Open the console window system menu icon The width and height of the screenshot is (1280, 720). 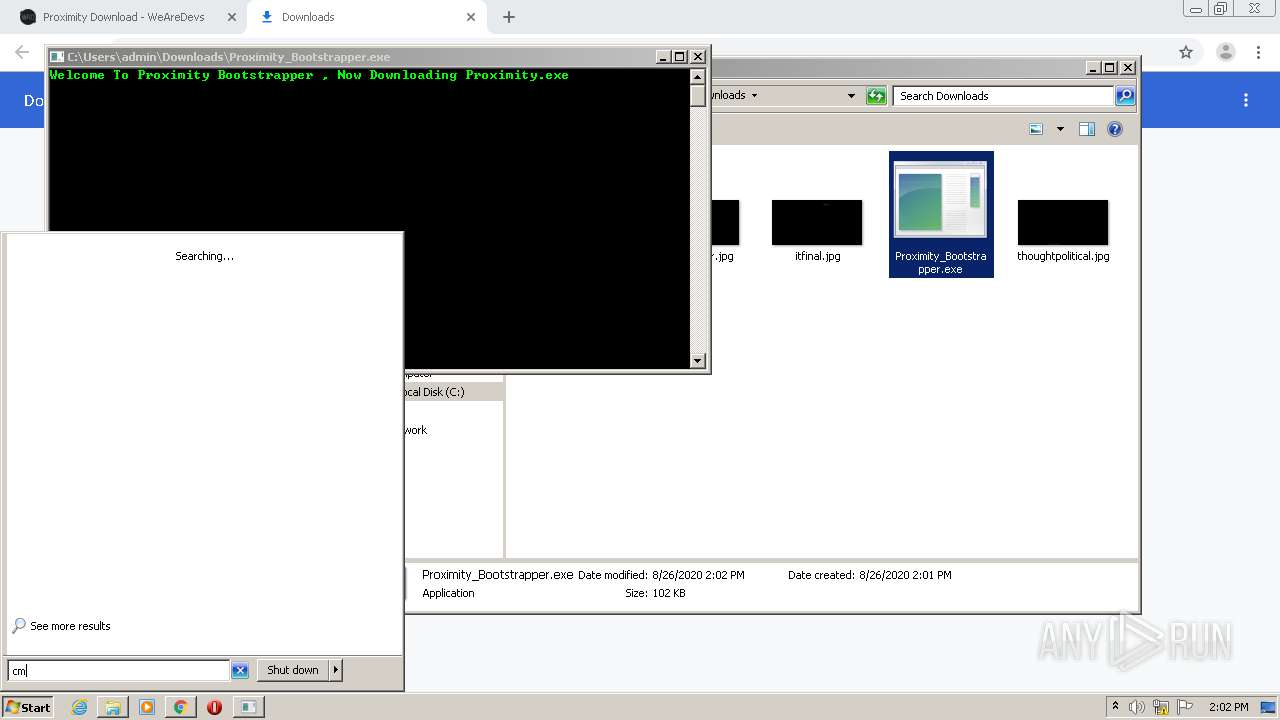coord(58,57)
